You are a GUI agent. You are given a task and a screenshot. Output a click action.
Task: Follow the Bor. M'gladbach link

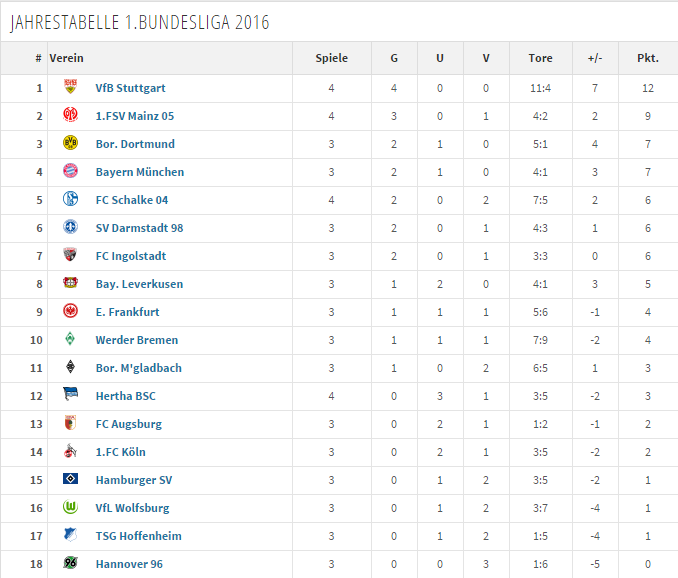(x=138, y=368)
